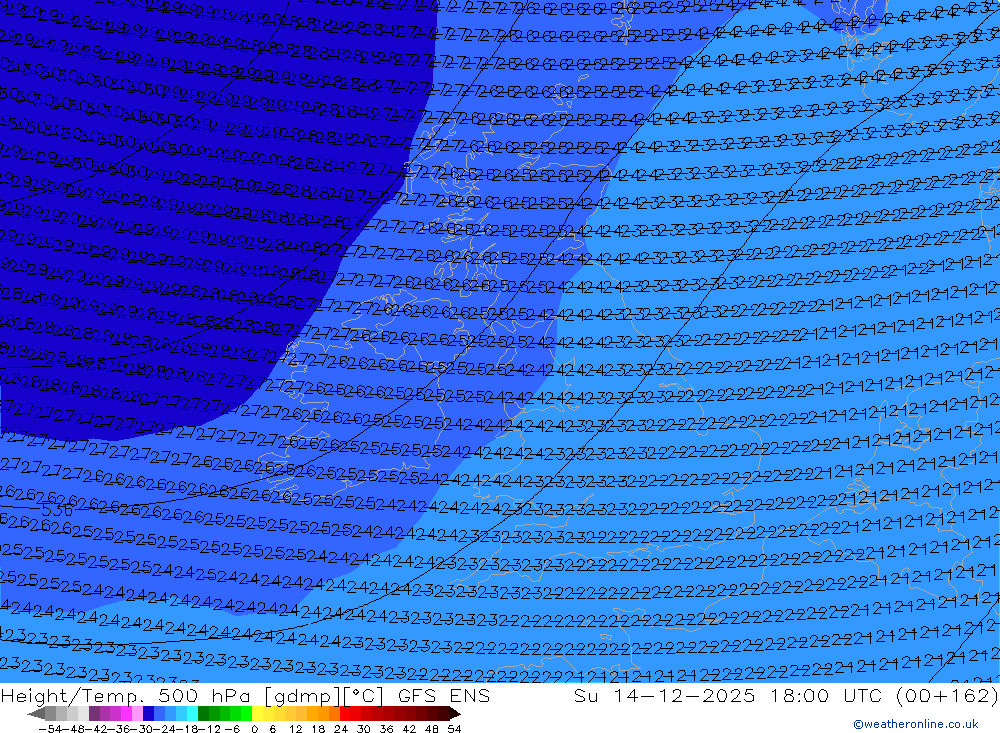Pick the bright yellow 0 degree legend swatch
The width and height of the screenshot is (1000, 733).
(257, 713)
